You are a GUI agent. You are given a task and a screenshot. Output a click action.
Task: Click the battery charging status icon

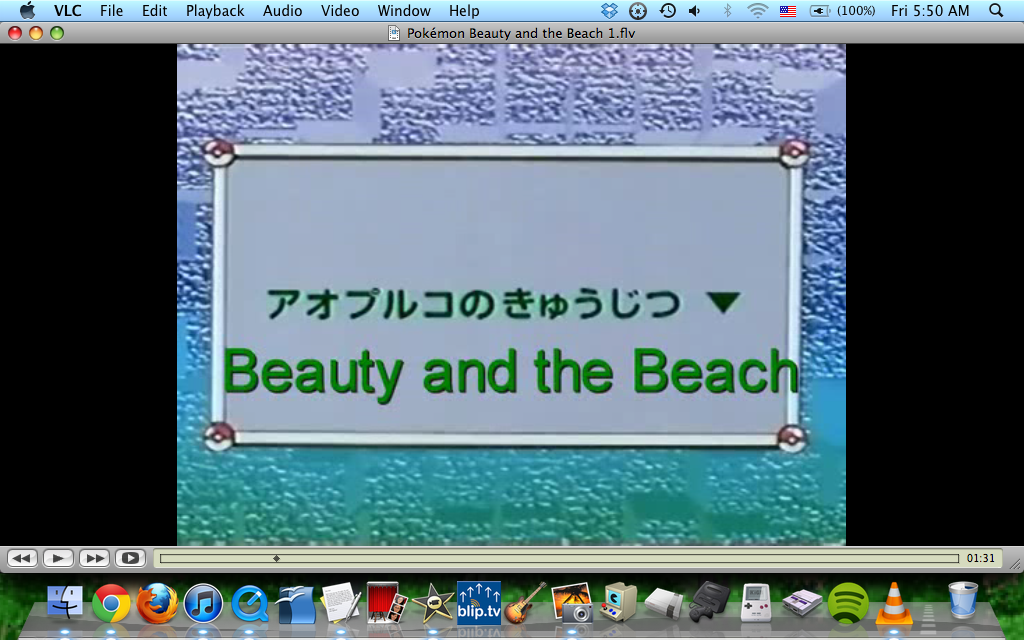[x=820, y=11]
